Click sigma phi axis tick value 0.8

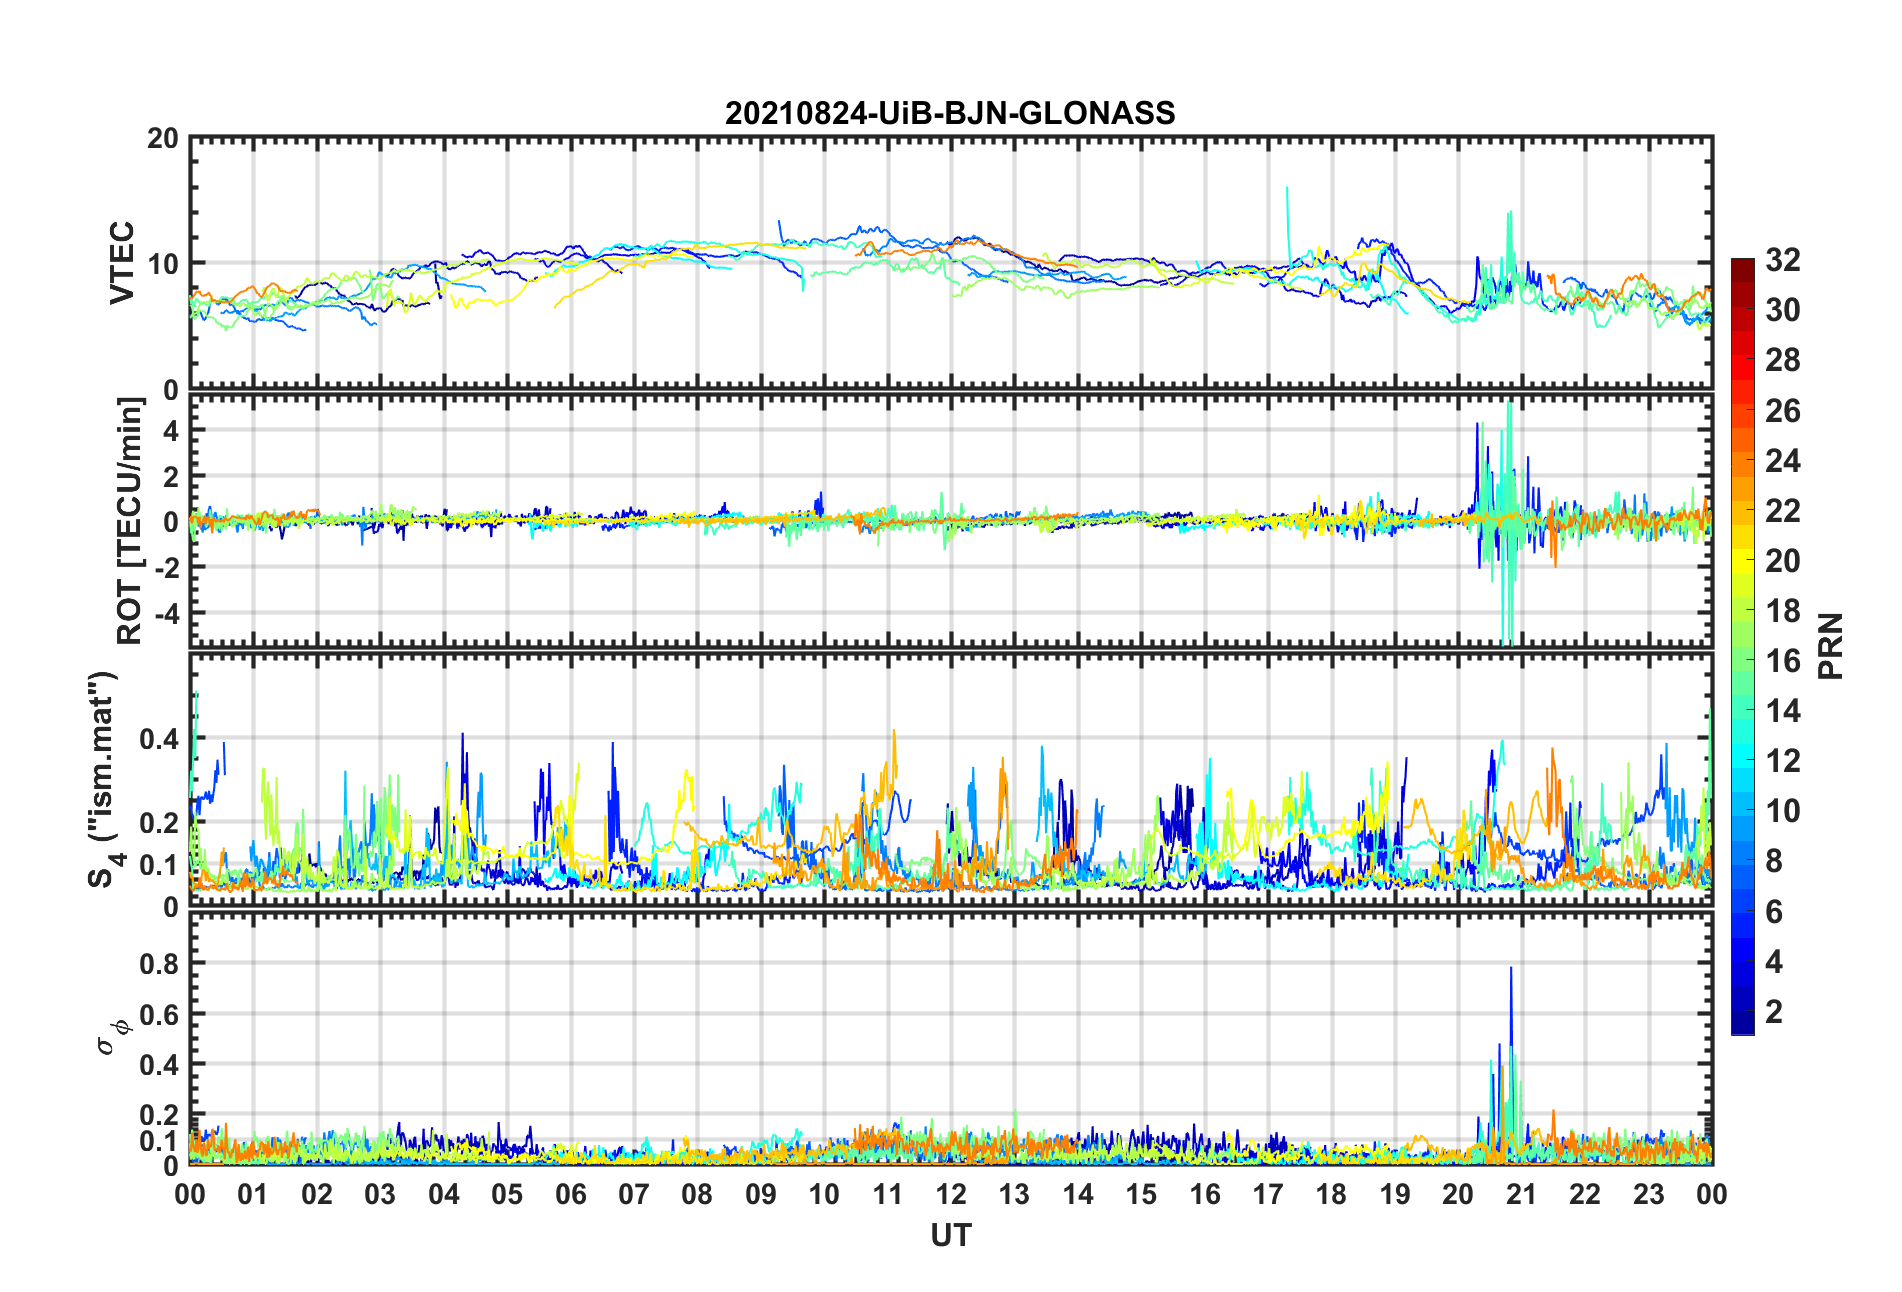coord(160,964)
